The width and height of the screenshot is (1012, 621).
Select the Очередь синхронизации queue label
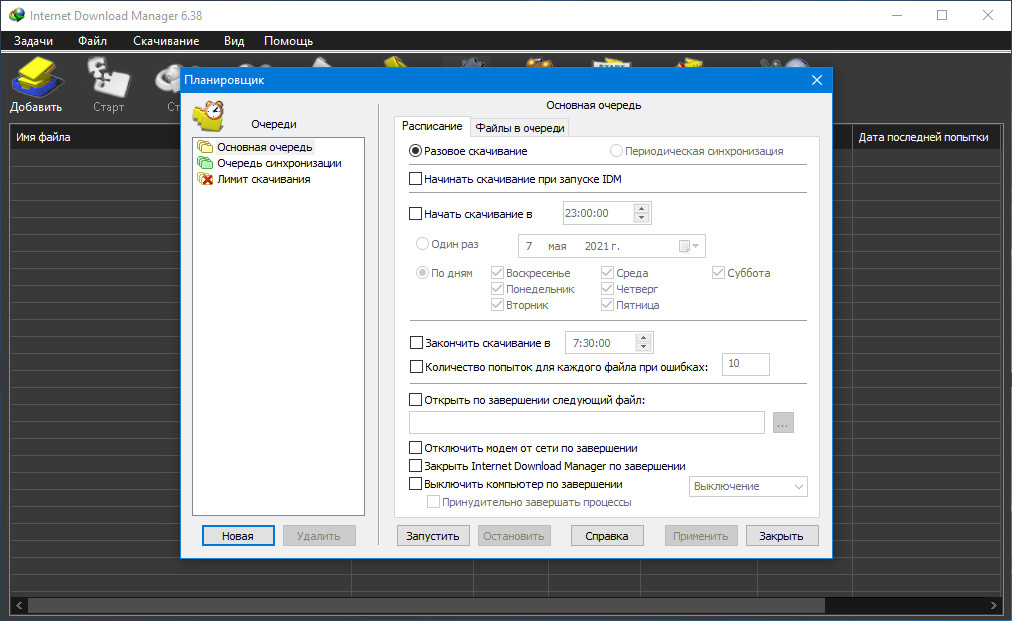pos(279,163)
